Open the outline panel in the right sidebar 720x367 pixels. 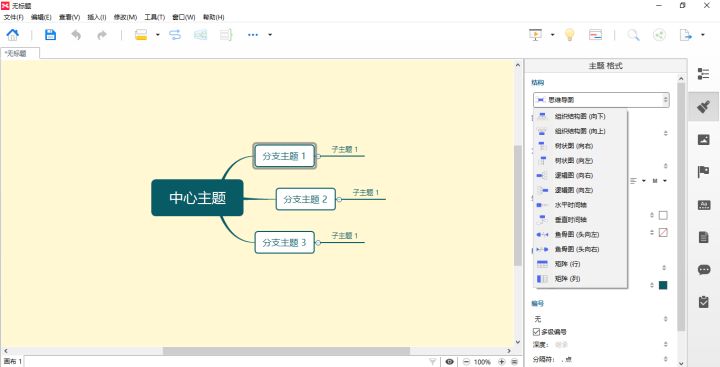[x=703, y=73]
